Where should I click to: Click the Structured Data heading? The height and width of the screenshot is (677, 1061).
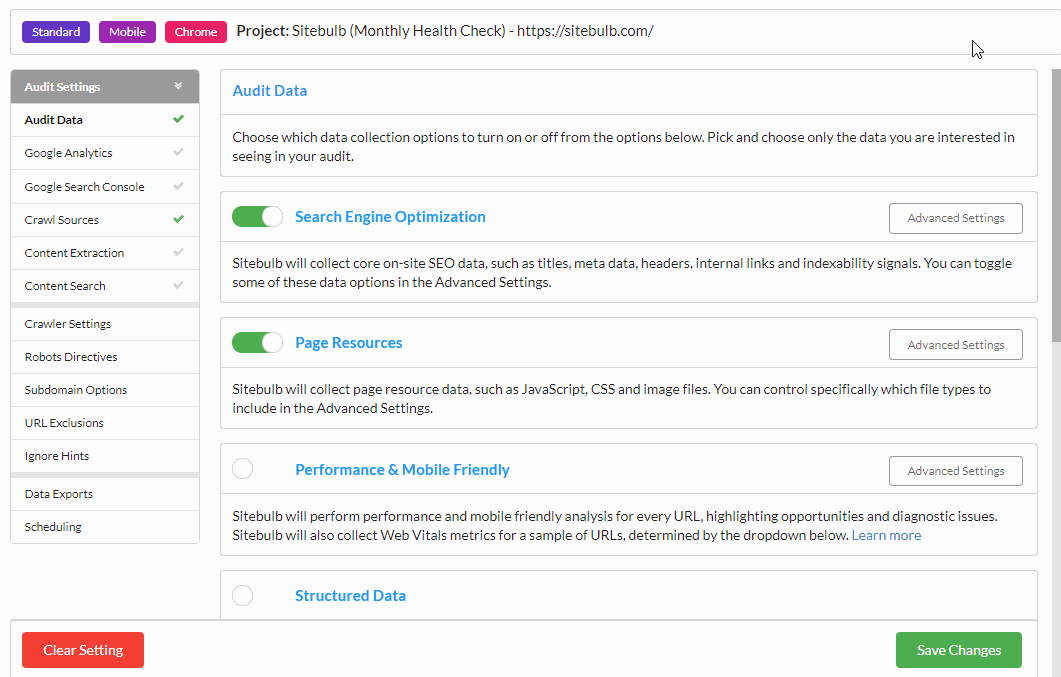coord(351,596)
